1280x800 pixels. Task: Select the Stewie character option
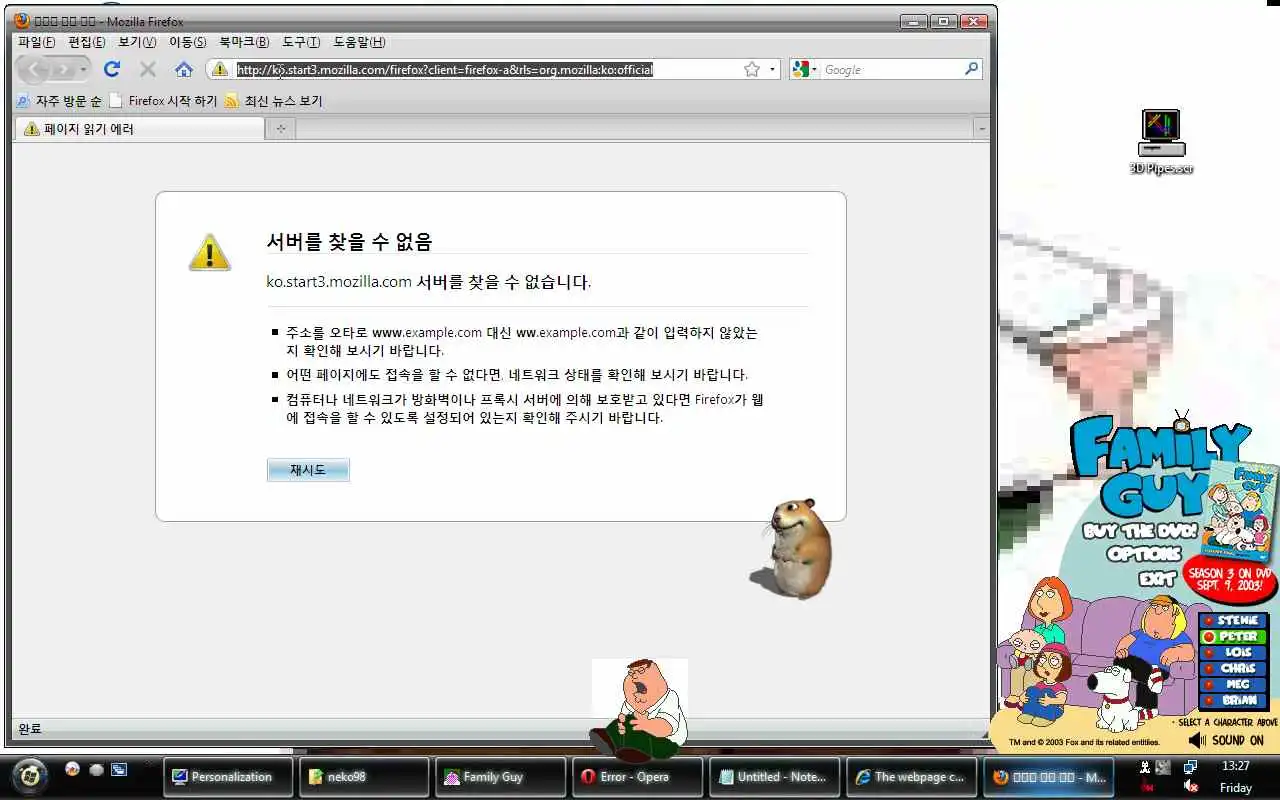[1233, 620]
